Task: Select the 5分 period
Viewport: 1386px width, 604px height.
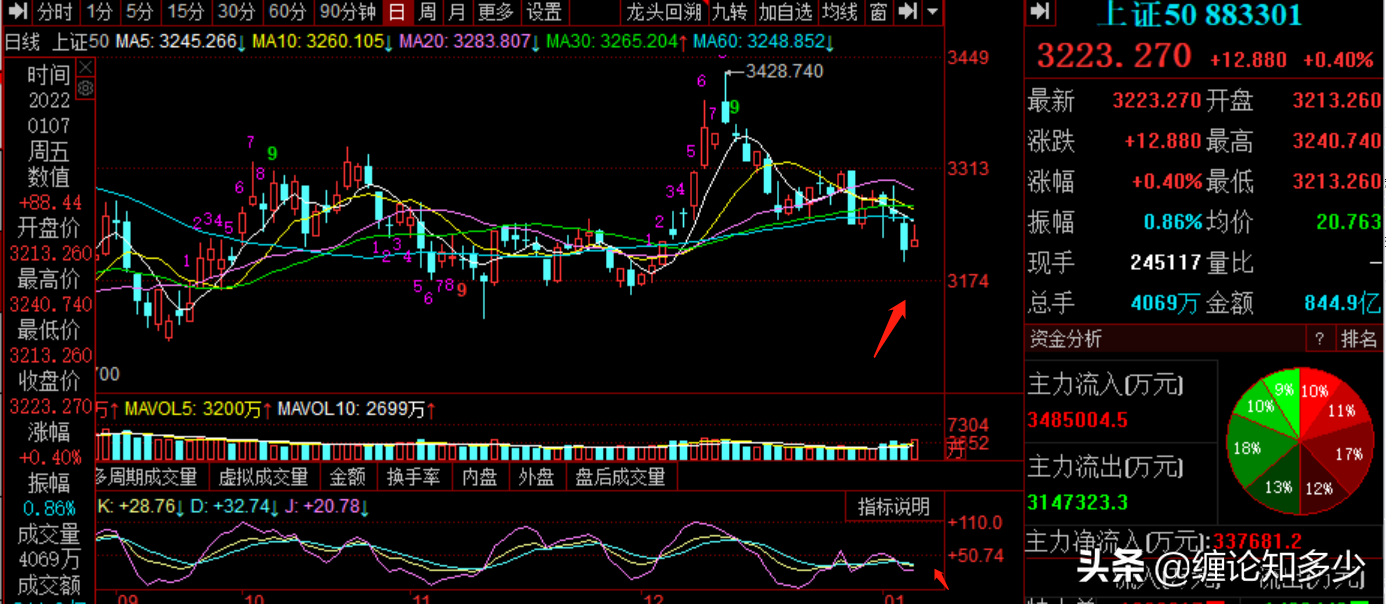Action: 140,12
